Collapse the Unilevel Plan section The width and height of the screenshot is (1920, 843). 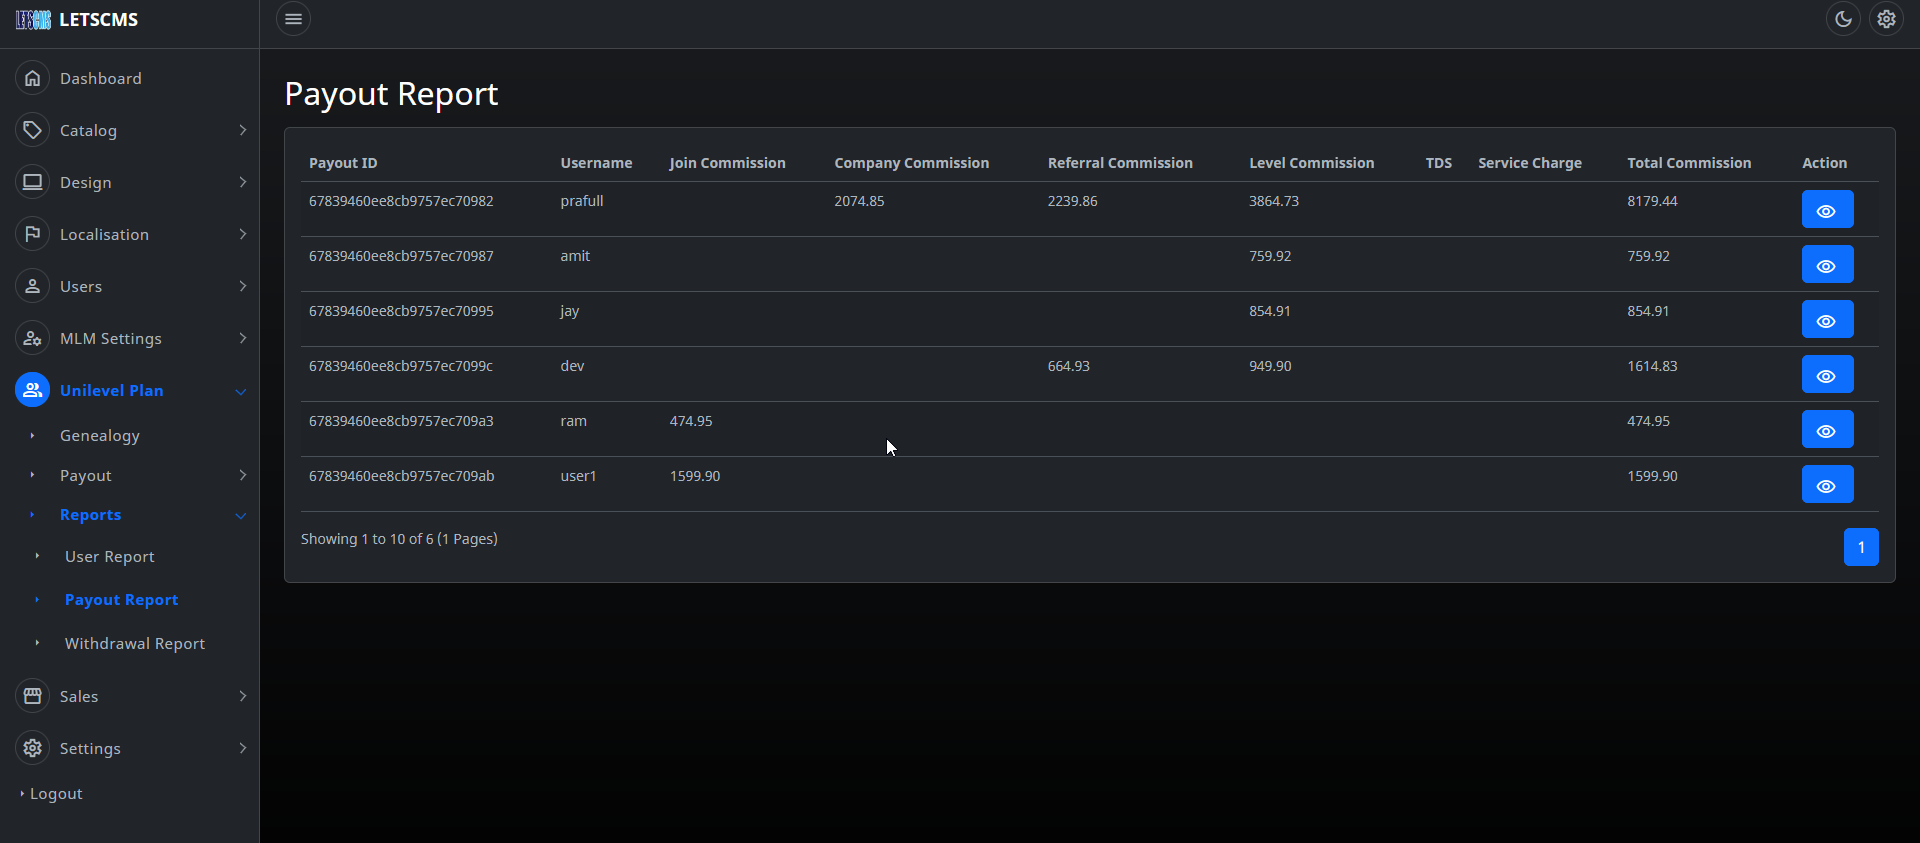[x=241, y=391]
